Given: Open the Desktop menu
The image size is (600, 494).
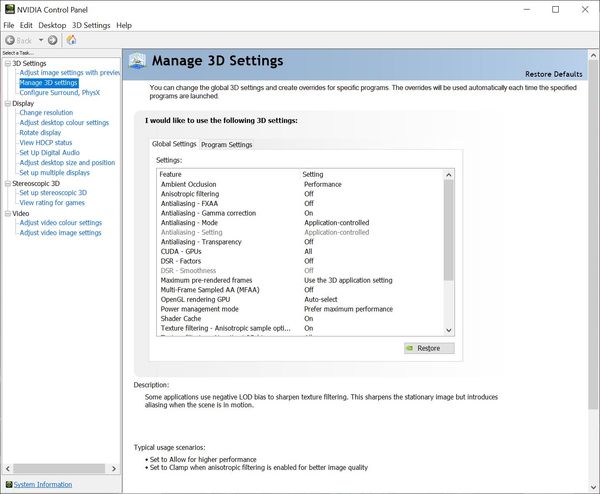Looking at the screenshot, I should pos(52,25).
